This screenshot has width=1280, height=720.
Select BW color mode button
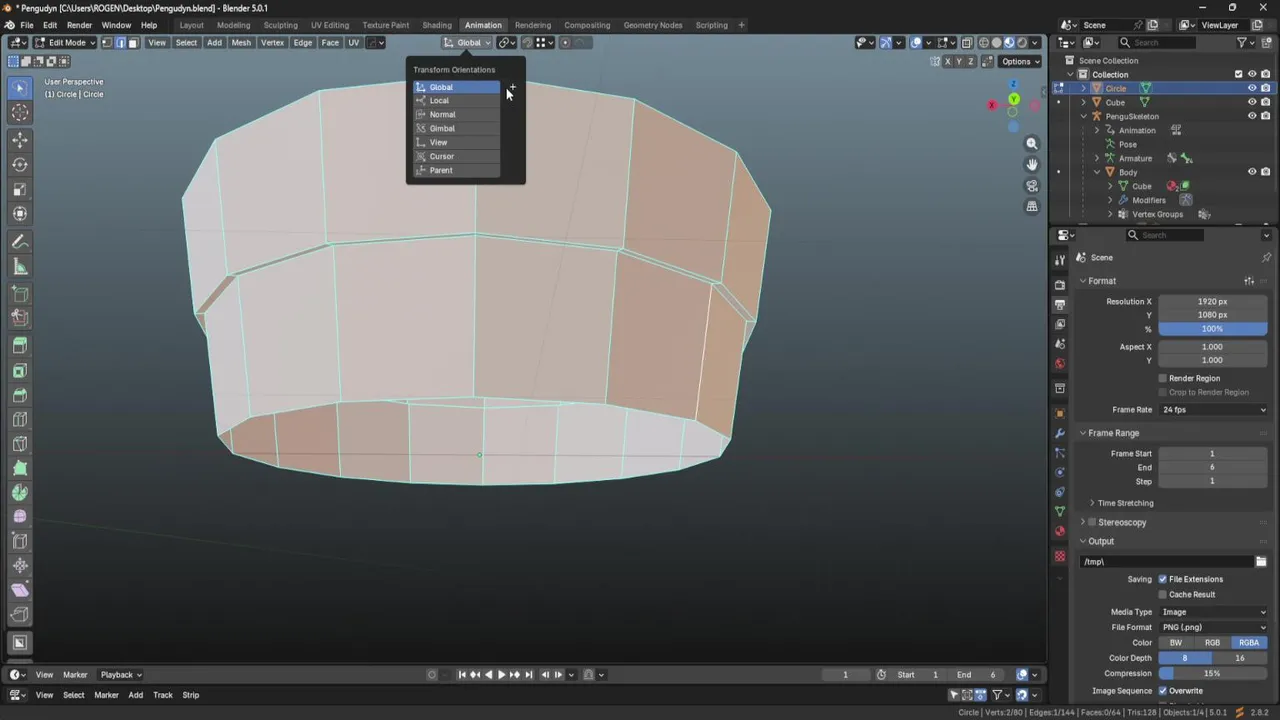1176,643
